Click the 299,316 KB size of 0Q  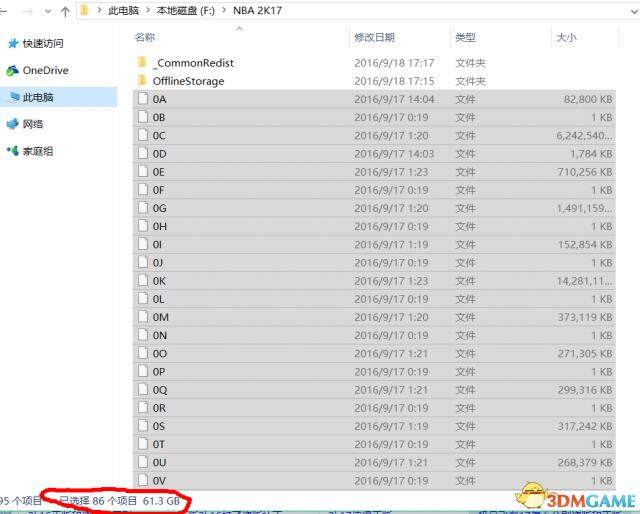pos(585,390)
